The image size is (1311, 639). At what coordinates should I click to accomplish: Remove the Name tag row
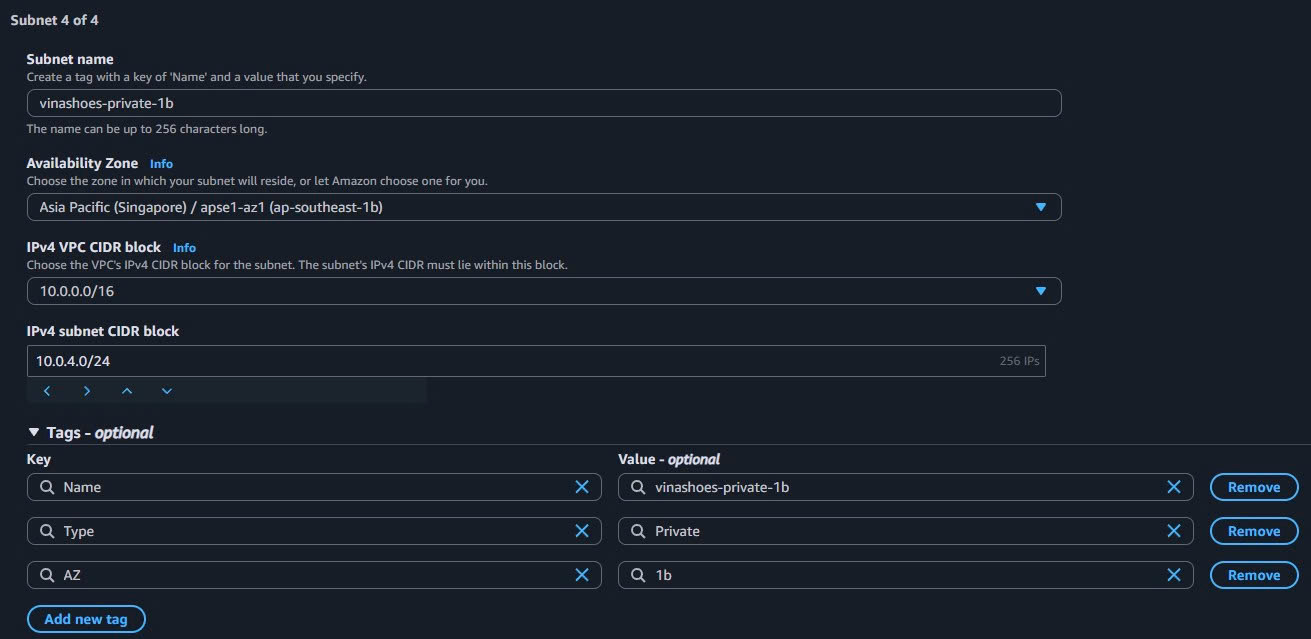[x=1253, y=487]
